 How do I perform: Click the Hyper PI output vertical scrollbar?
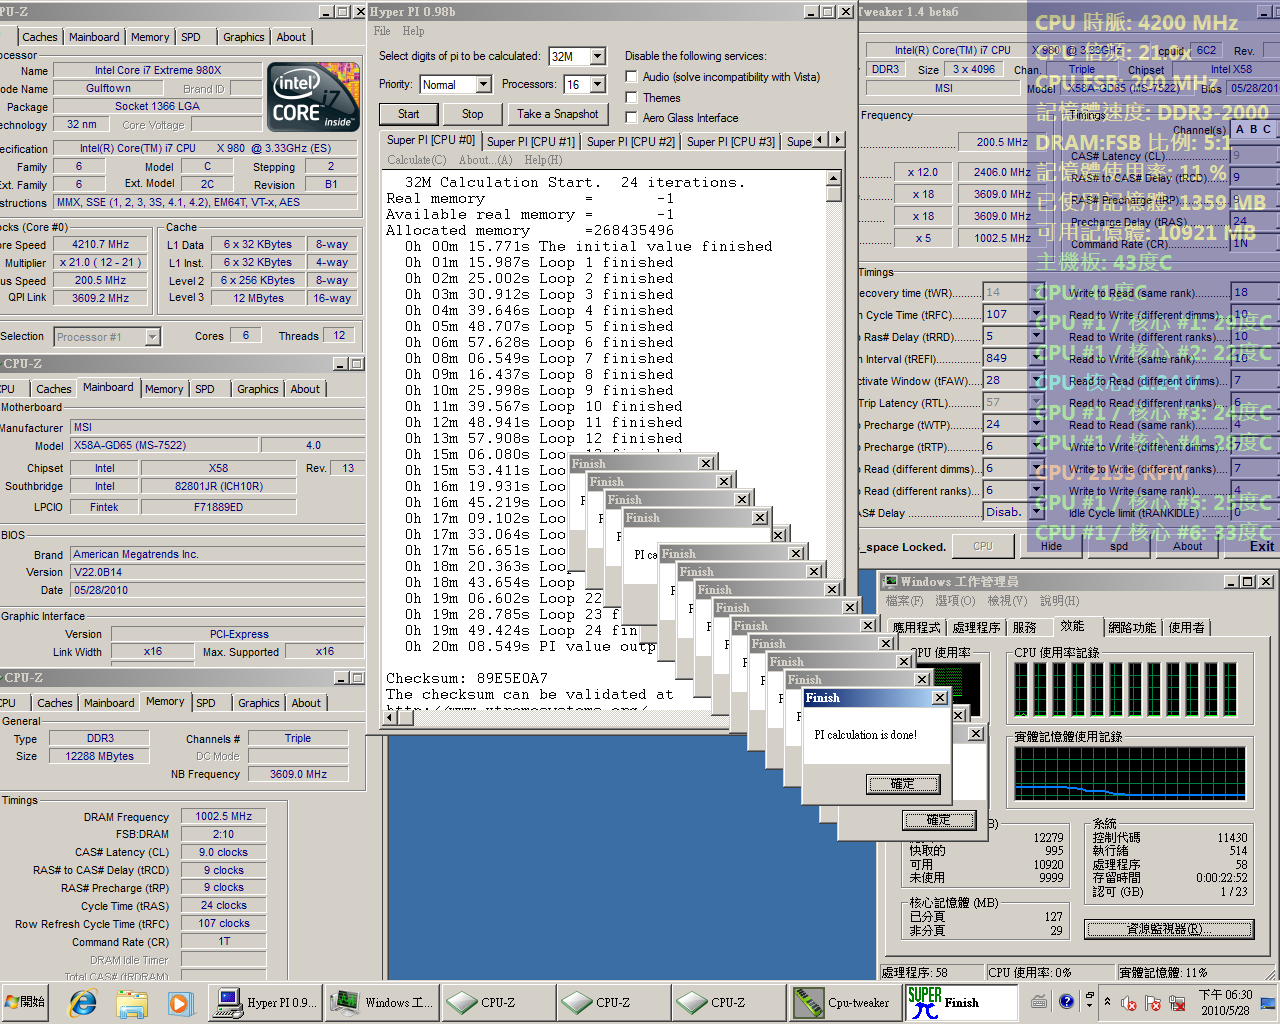pos(834,440)
